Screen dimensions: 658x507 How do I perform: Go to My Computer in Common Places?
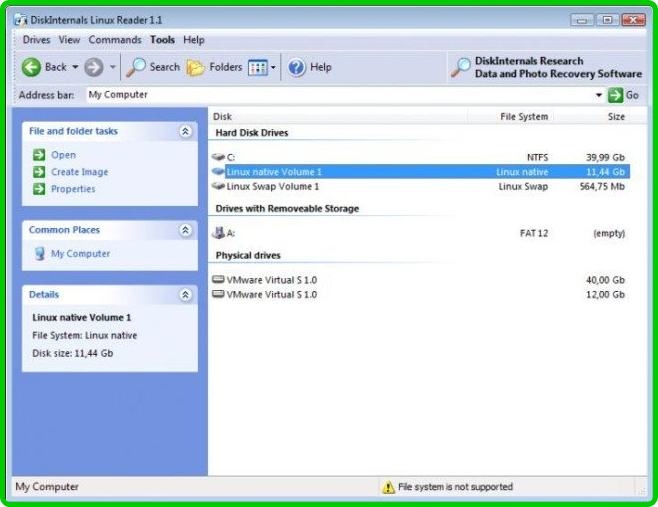point(81,254)
